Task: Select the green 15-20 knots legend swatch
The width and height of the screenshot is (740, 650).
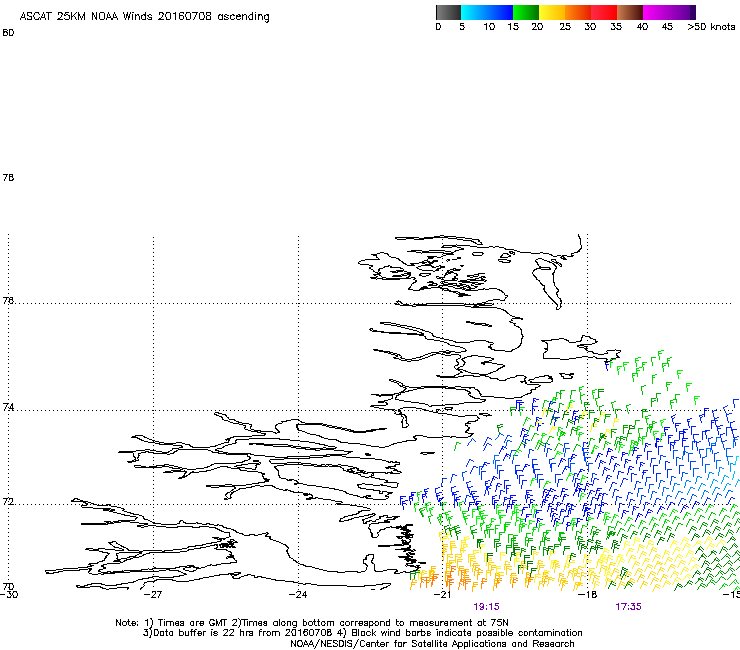Action: 526,12
